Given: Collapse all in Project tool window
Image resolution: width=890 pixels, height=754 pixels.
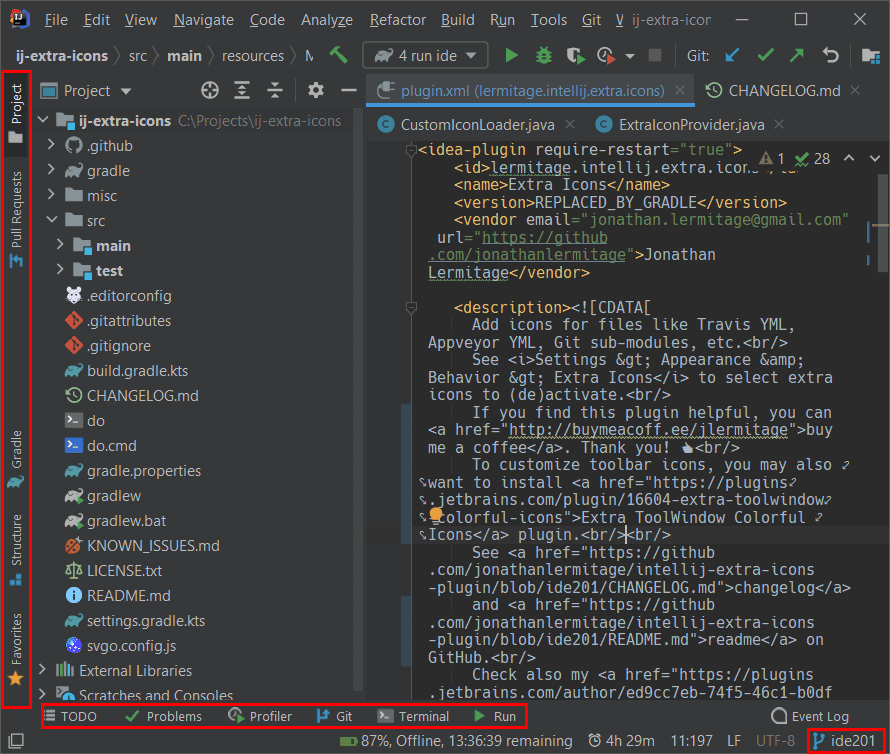Looking at the screenshot, I should [275, 91].
